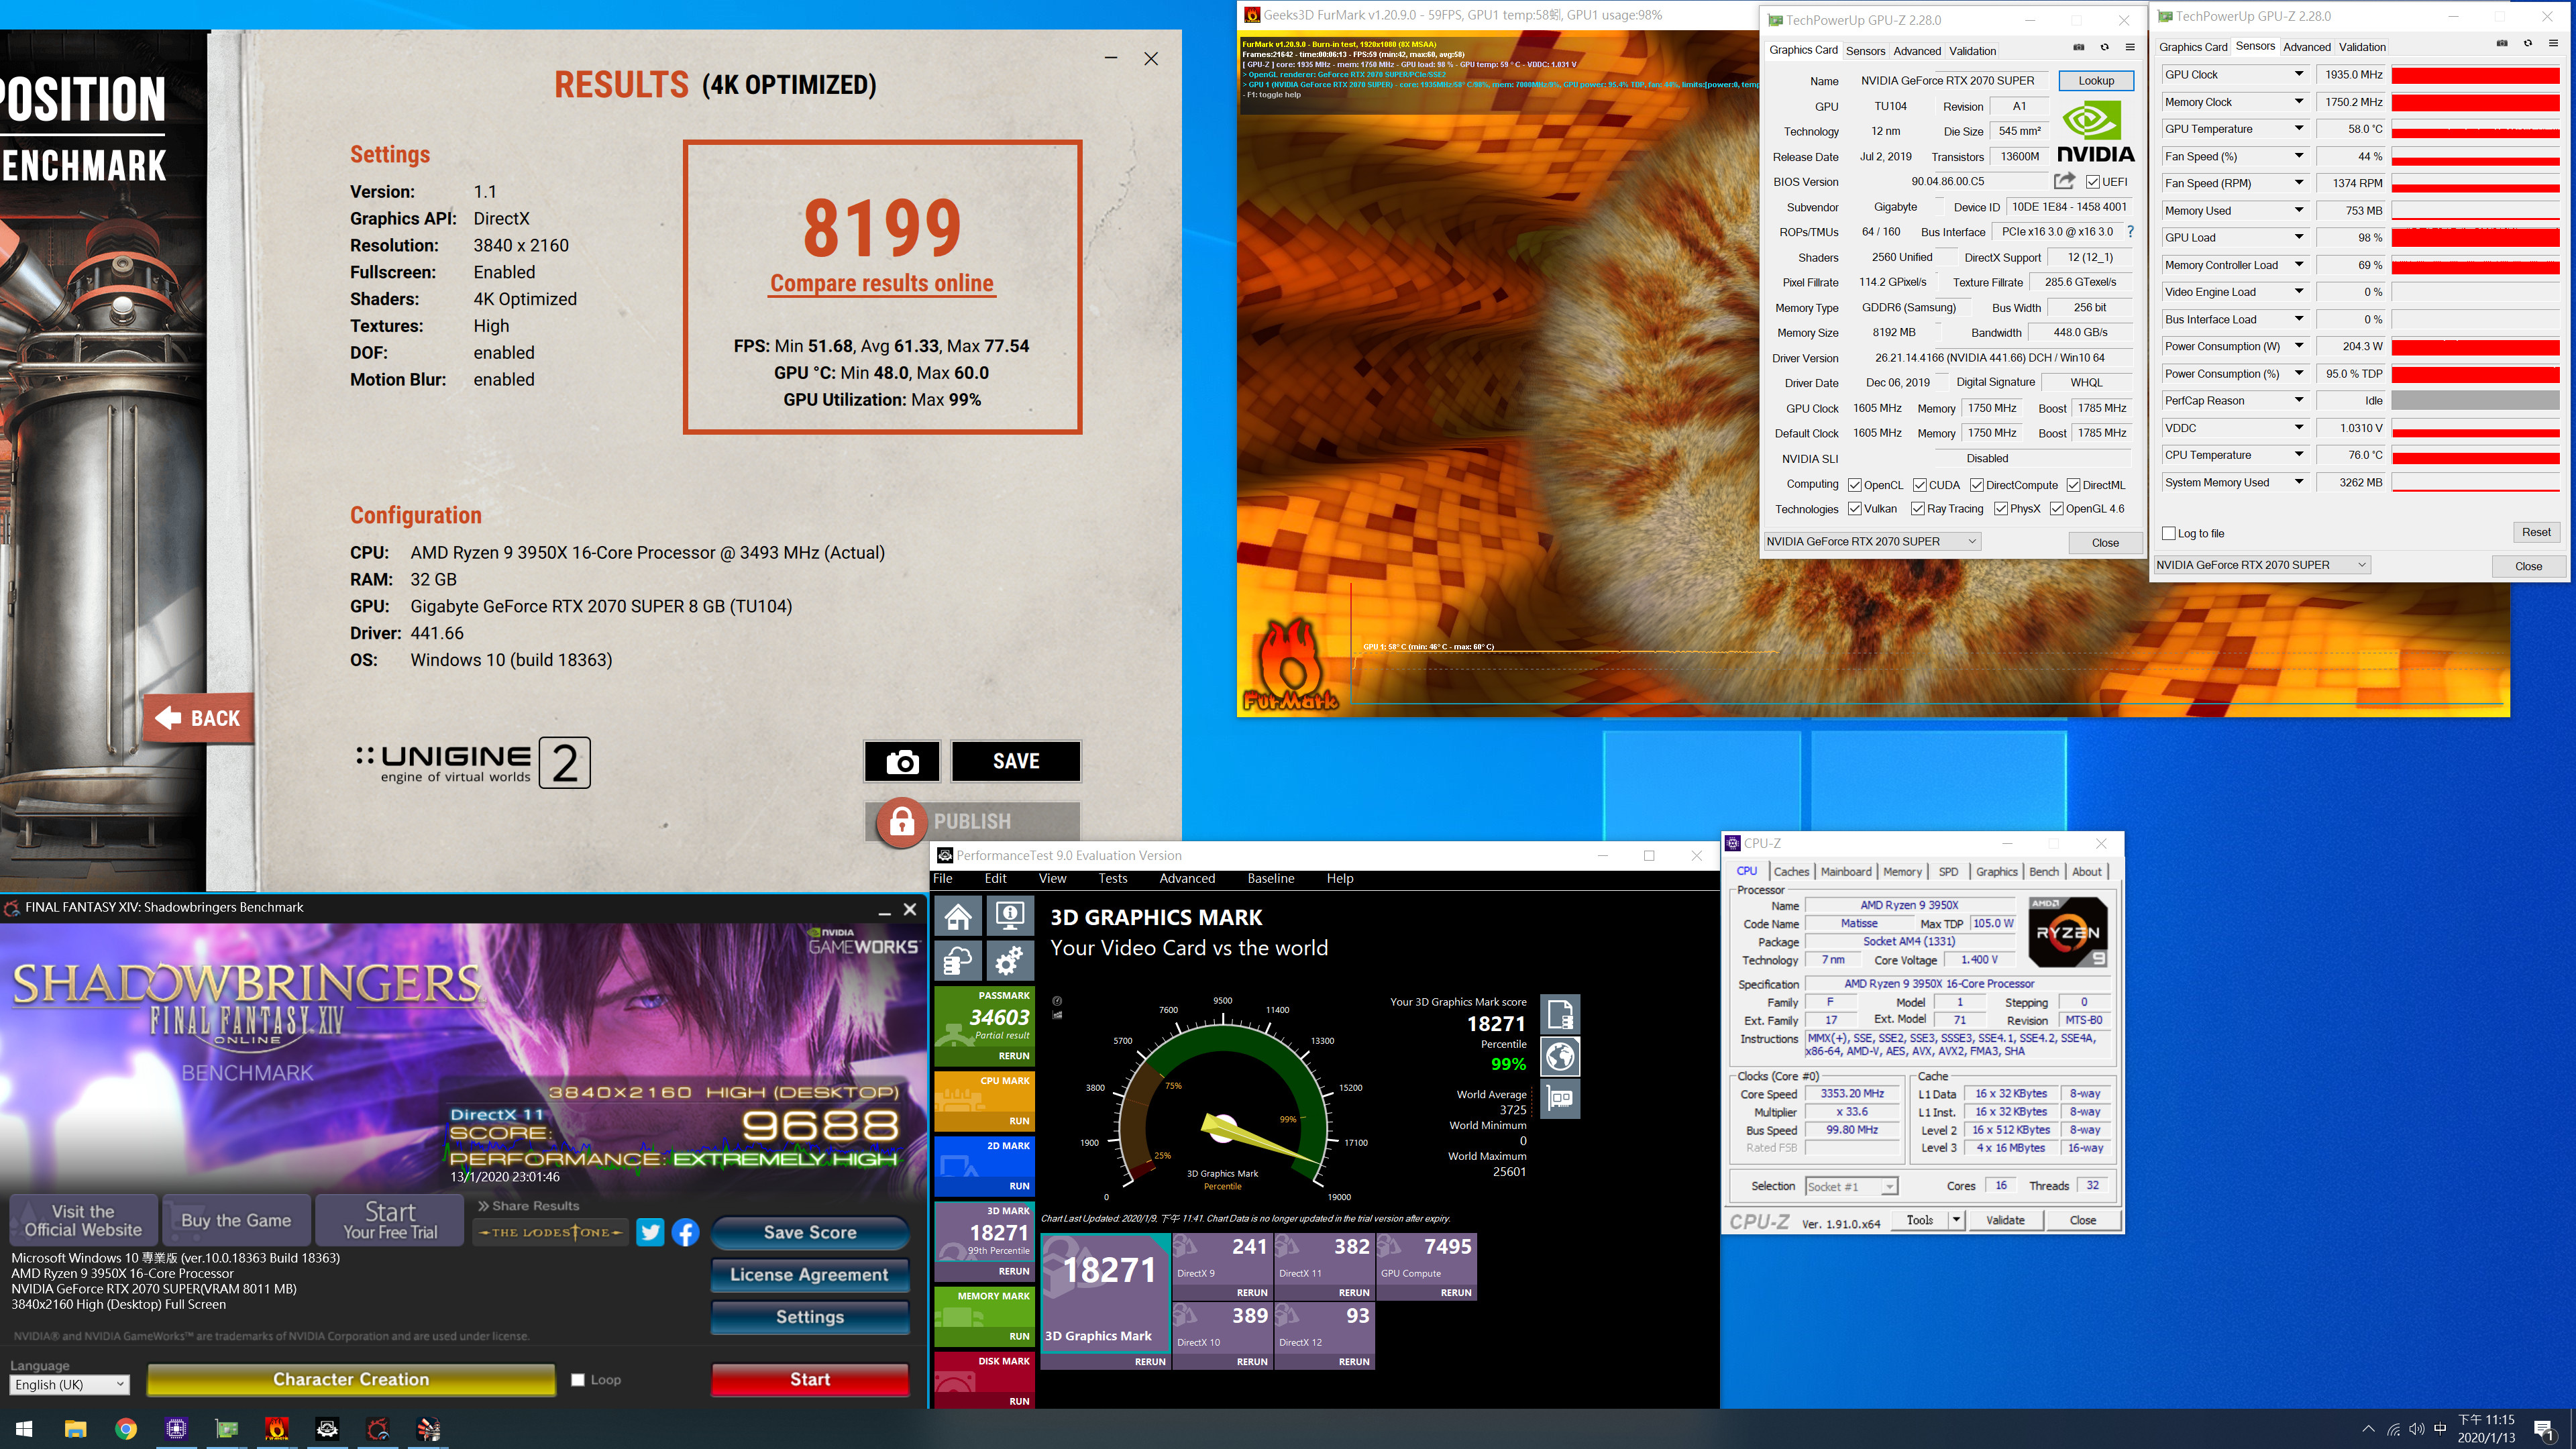Click GPU-Z Sensors window screenshot camera icon
Screen dimensions: 2576x1449
click(2502, 43)
